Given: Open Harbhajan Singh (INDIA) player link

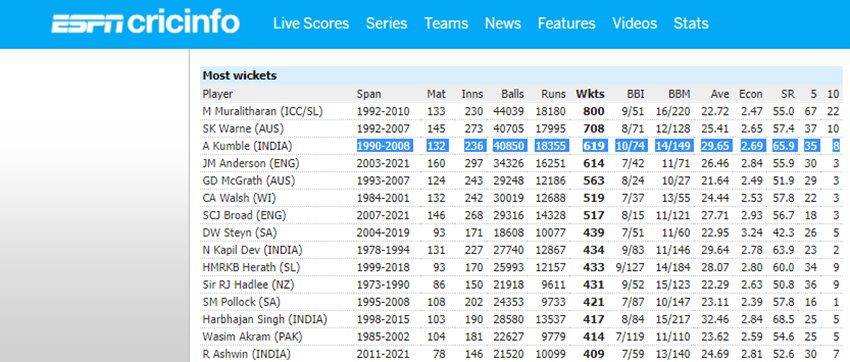Looking at the screenshot, I should click(x=265, y=320).
